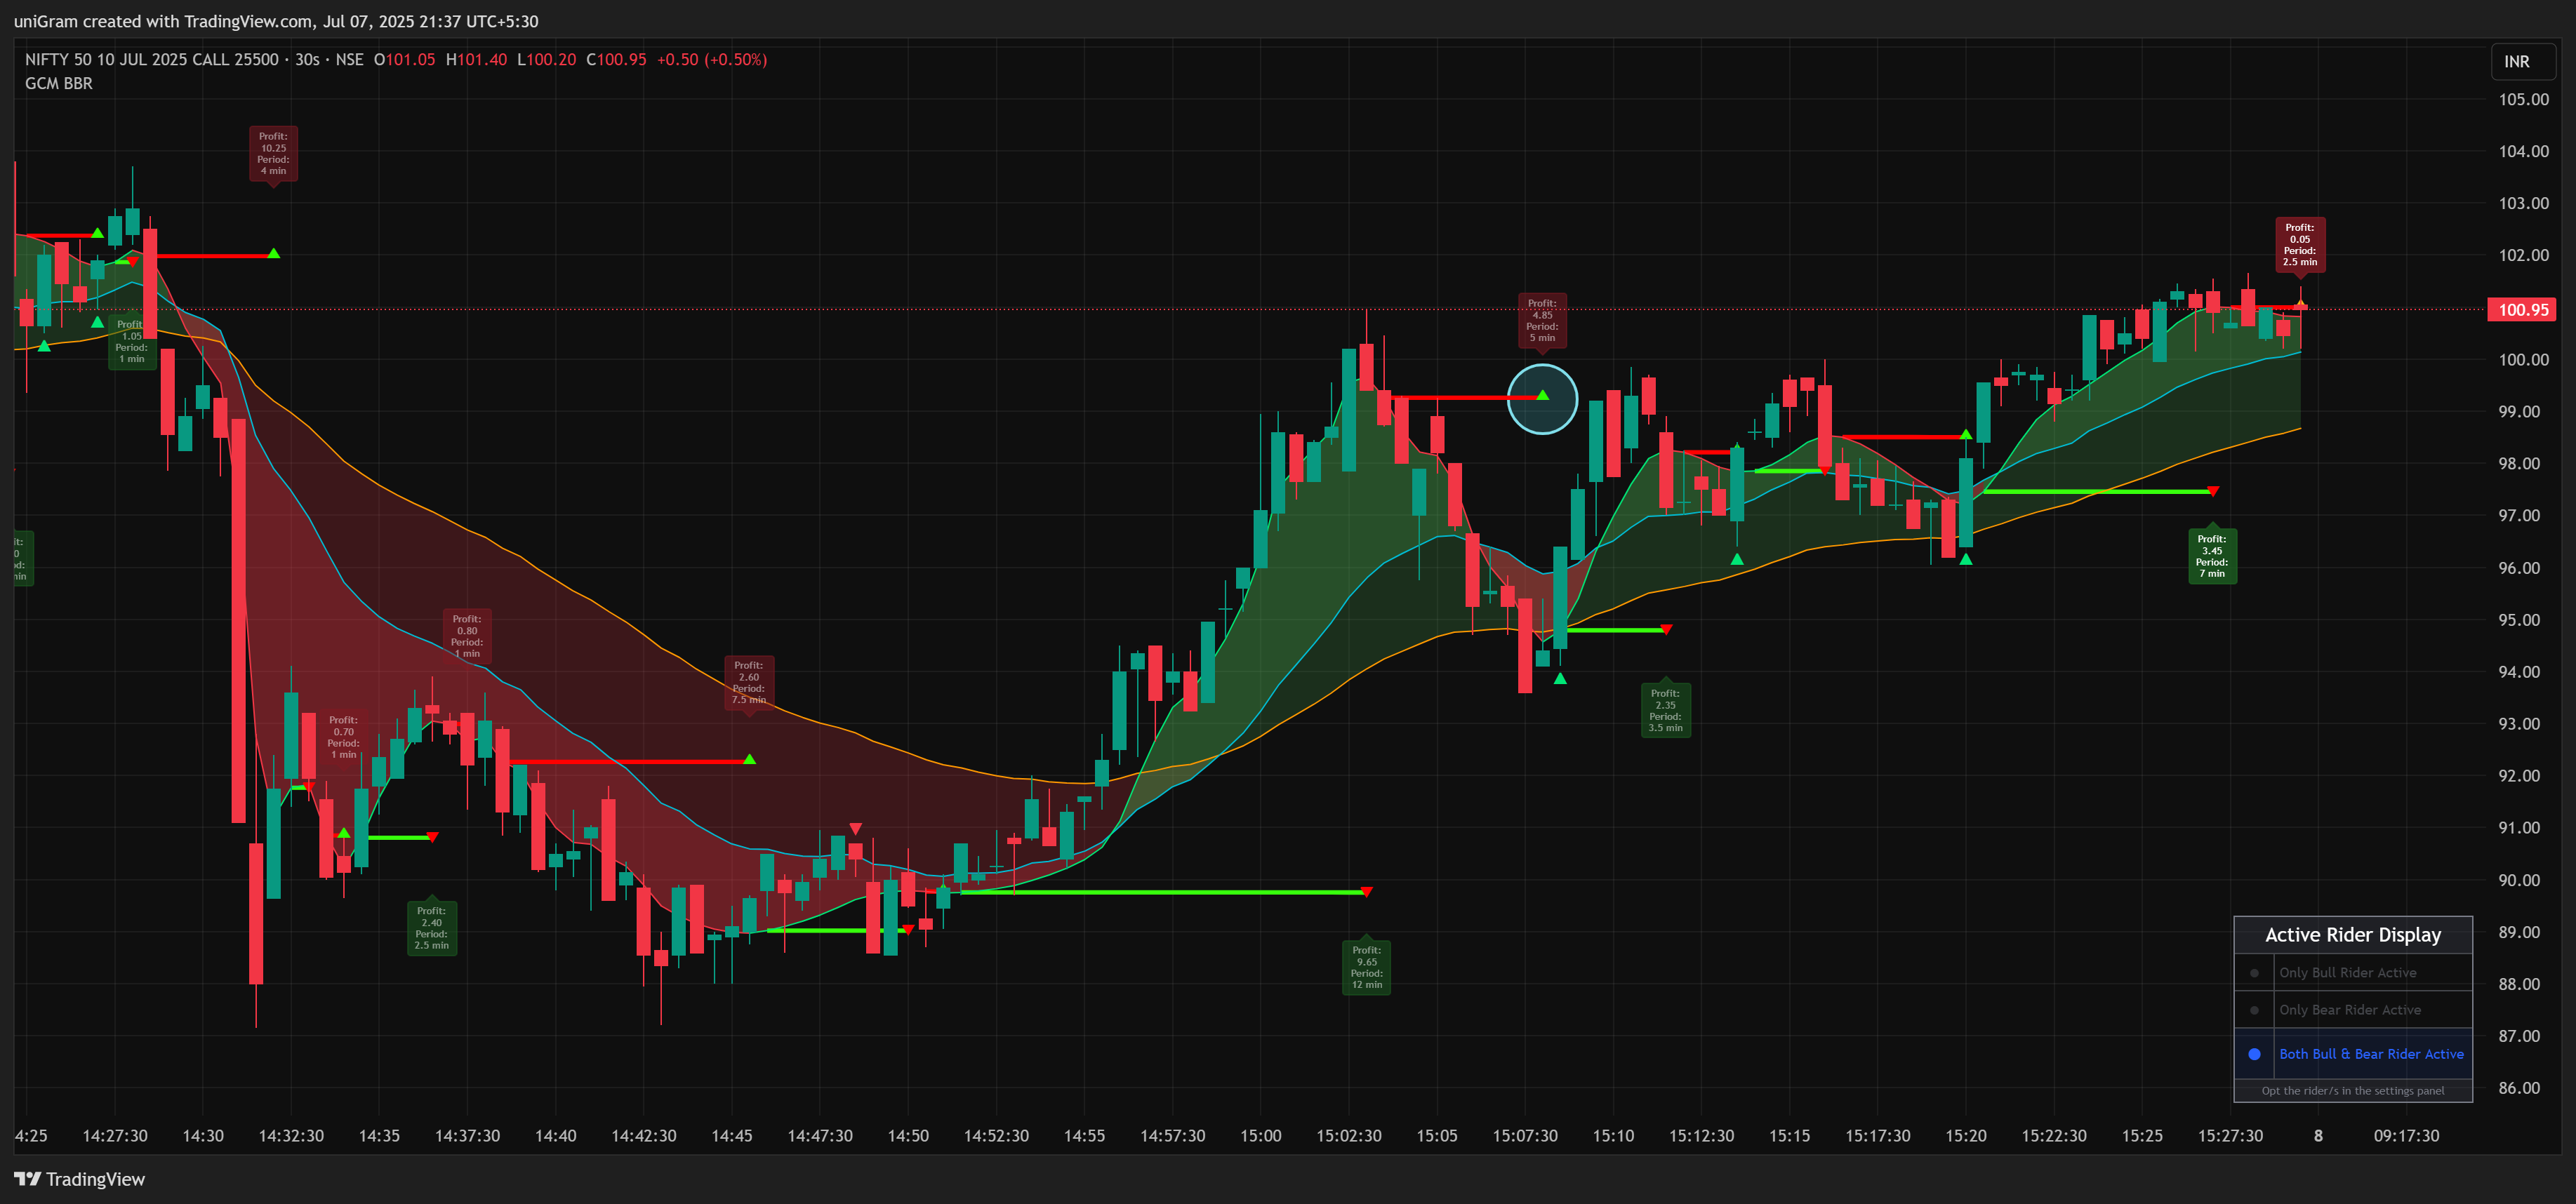
Task: Click the chart header created with TradingView.com text
Action: pyautogui.click(x=276, y=21)
